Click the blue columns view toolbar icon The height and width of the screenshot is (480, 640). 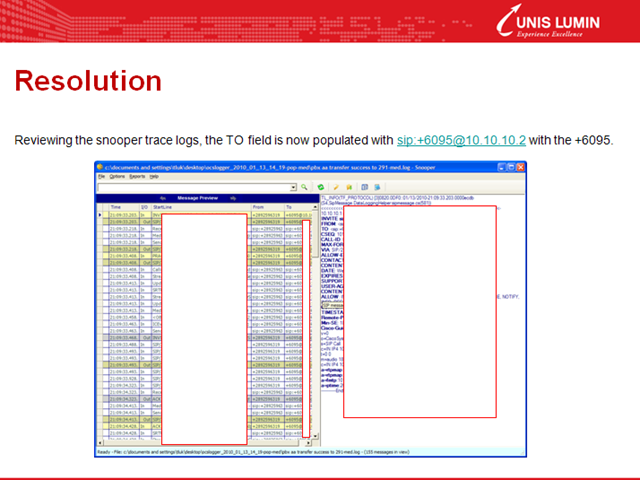(365, 187)
